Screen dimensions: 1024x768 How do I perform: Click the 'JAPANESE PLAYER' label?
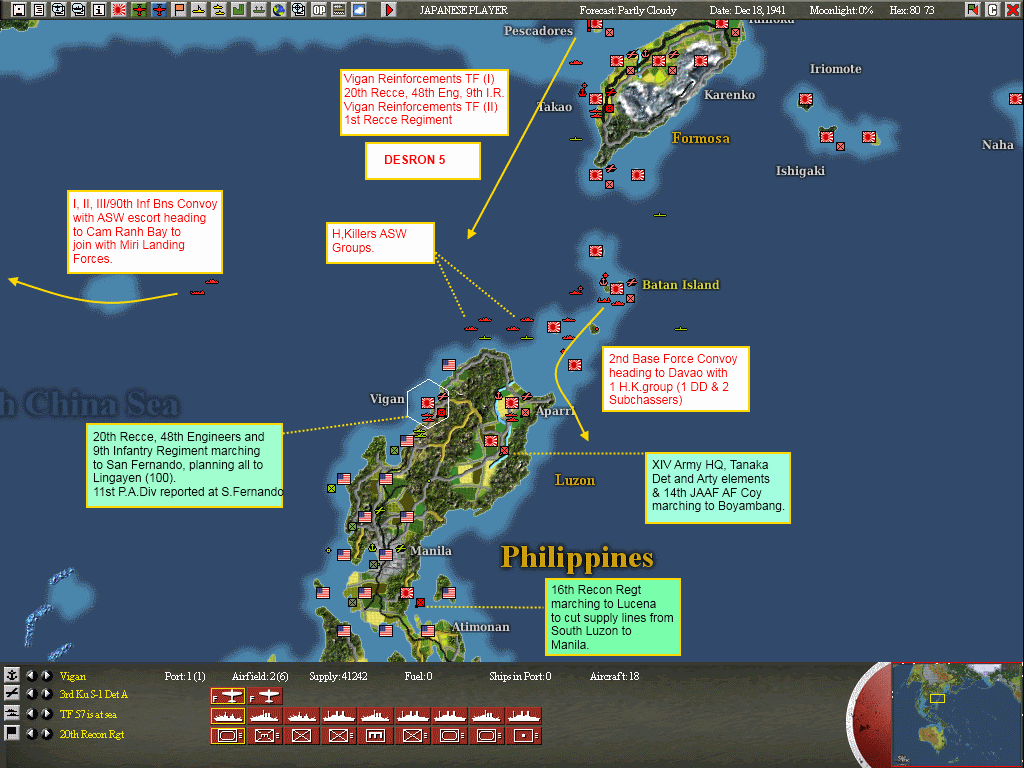click(464, 10)
